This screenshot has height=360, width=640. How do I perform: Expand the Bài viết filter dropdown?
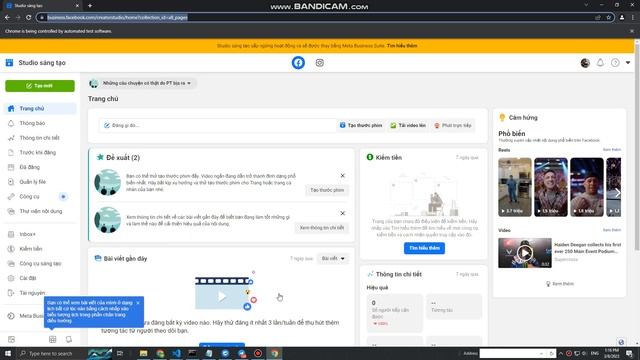pos(333,259)
